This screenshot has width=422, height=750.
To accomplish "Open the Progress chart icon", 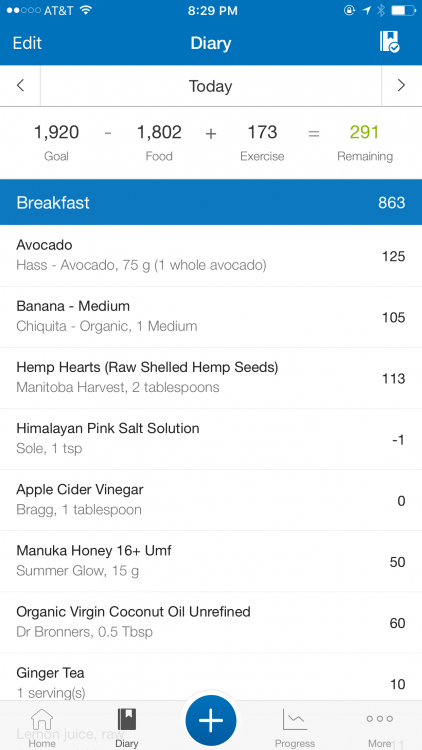I will 295,719.
